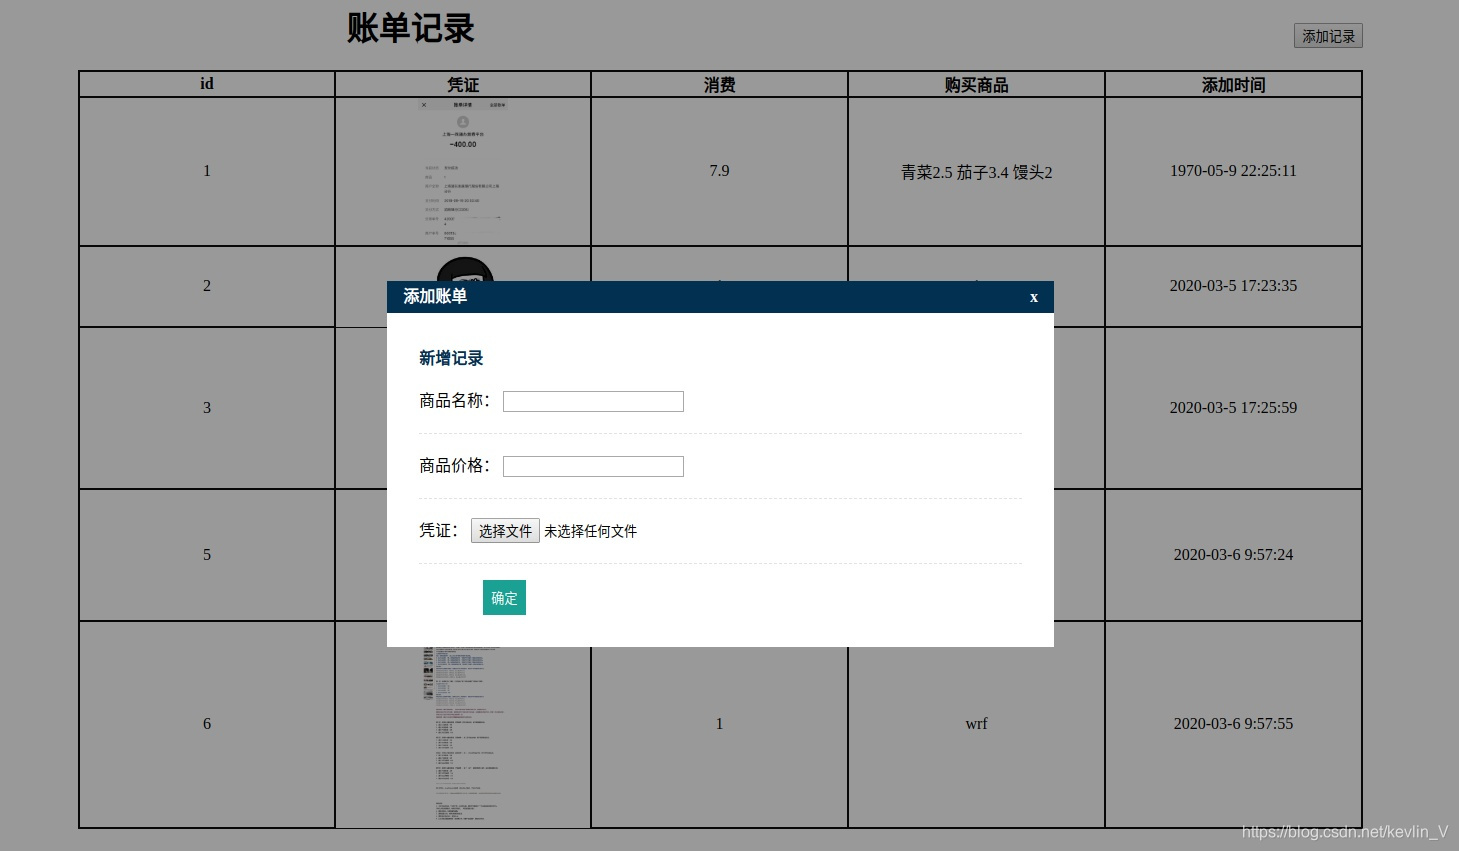This screenshot has height=851, width=1459.
Task: Close the 添加账单 dialog with x
Action: 1034,297
